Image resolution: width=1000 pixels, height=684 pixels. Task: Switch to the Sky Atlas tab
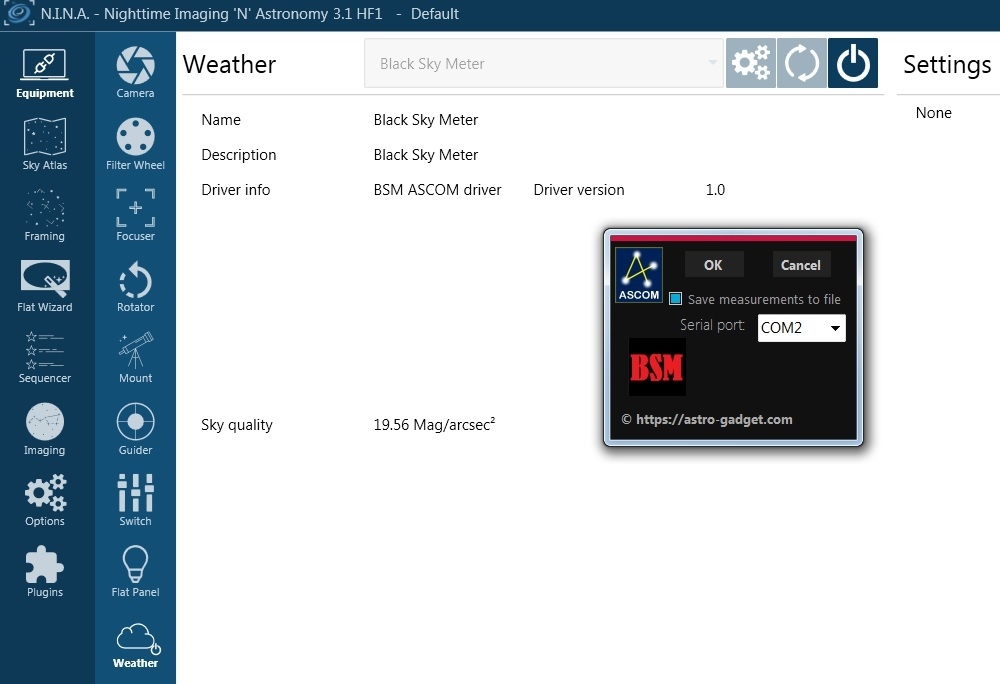pos(44,144)
